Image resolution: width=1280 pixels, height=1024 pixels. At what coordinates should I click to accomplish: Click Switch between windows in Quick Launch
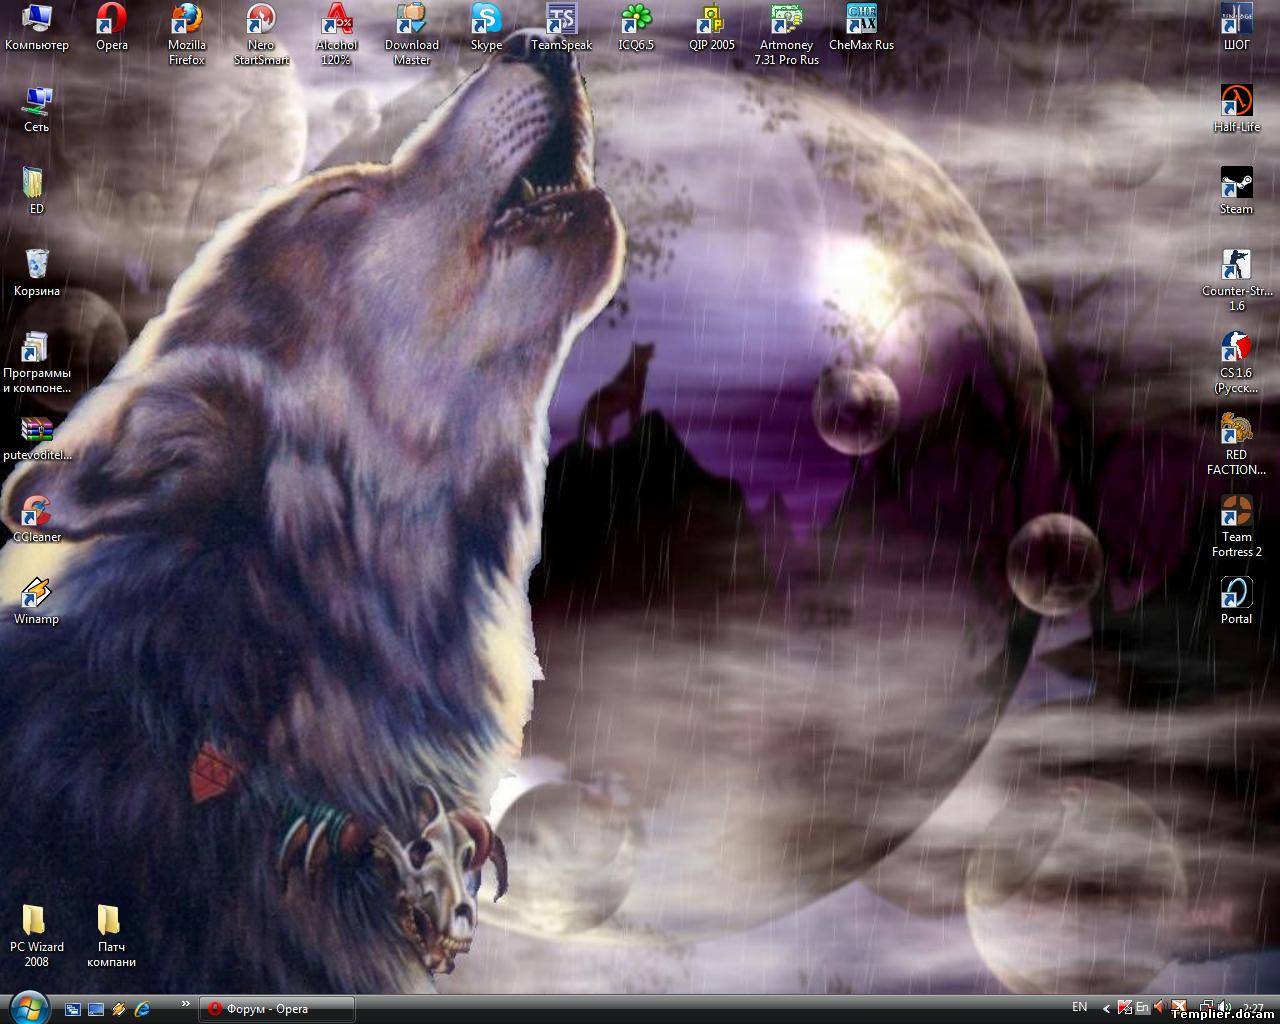(73, 1009)
